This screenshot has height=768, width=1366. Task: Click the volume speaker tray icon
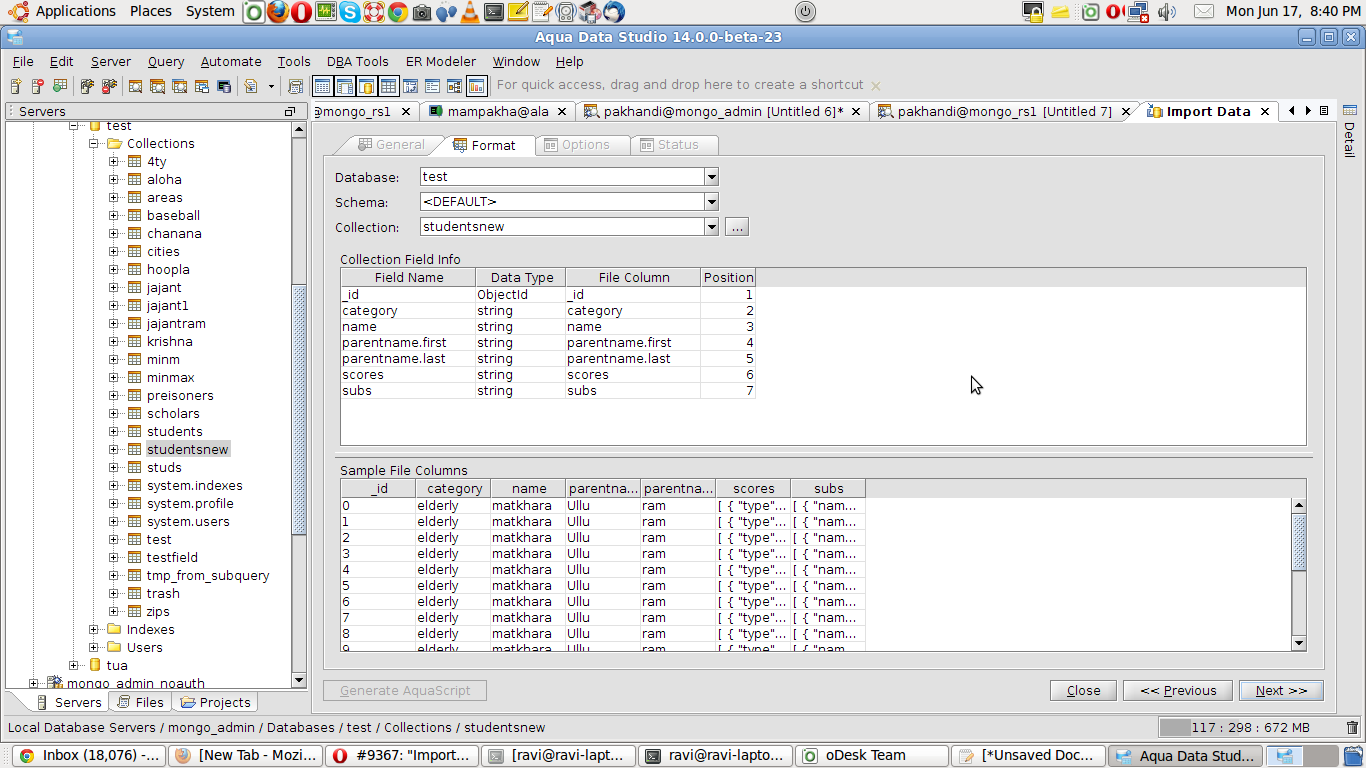point(1167,12)
